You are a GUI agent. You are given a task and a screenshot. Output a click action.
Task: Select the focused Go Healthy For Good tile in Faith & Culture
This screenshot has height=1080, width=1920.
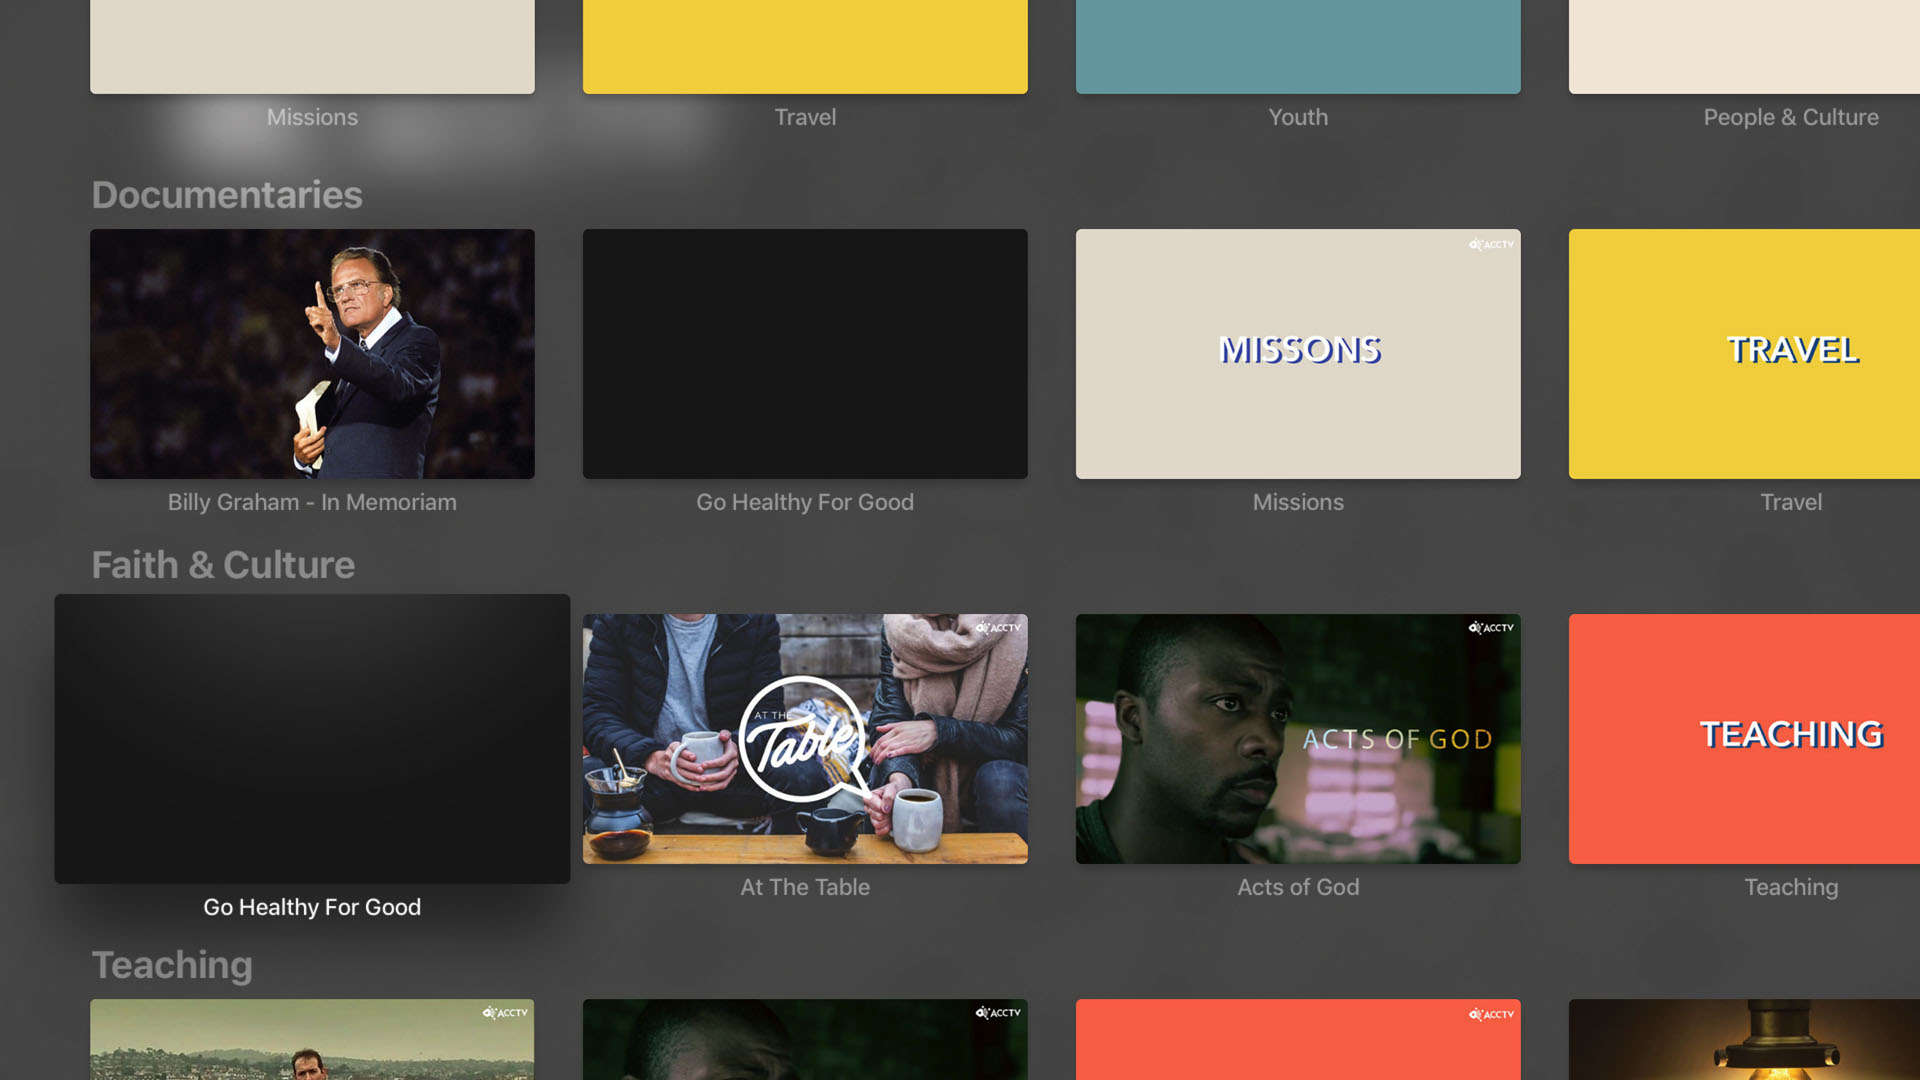(x=312, y=739)
